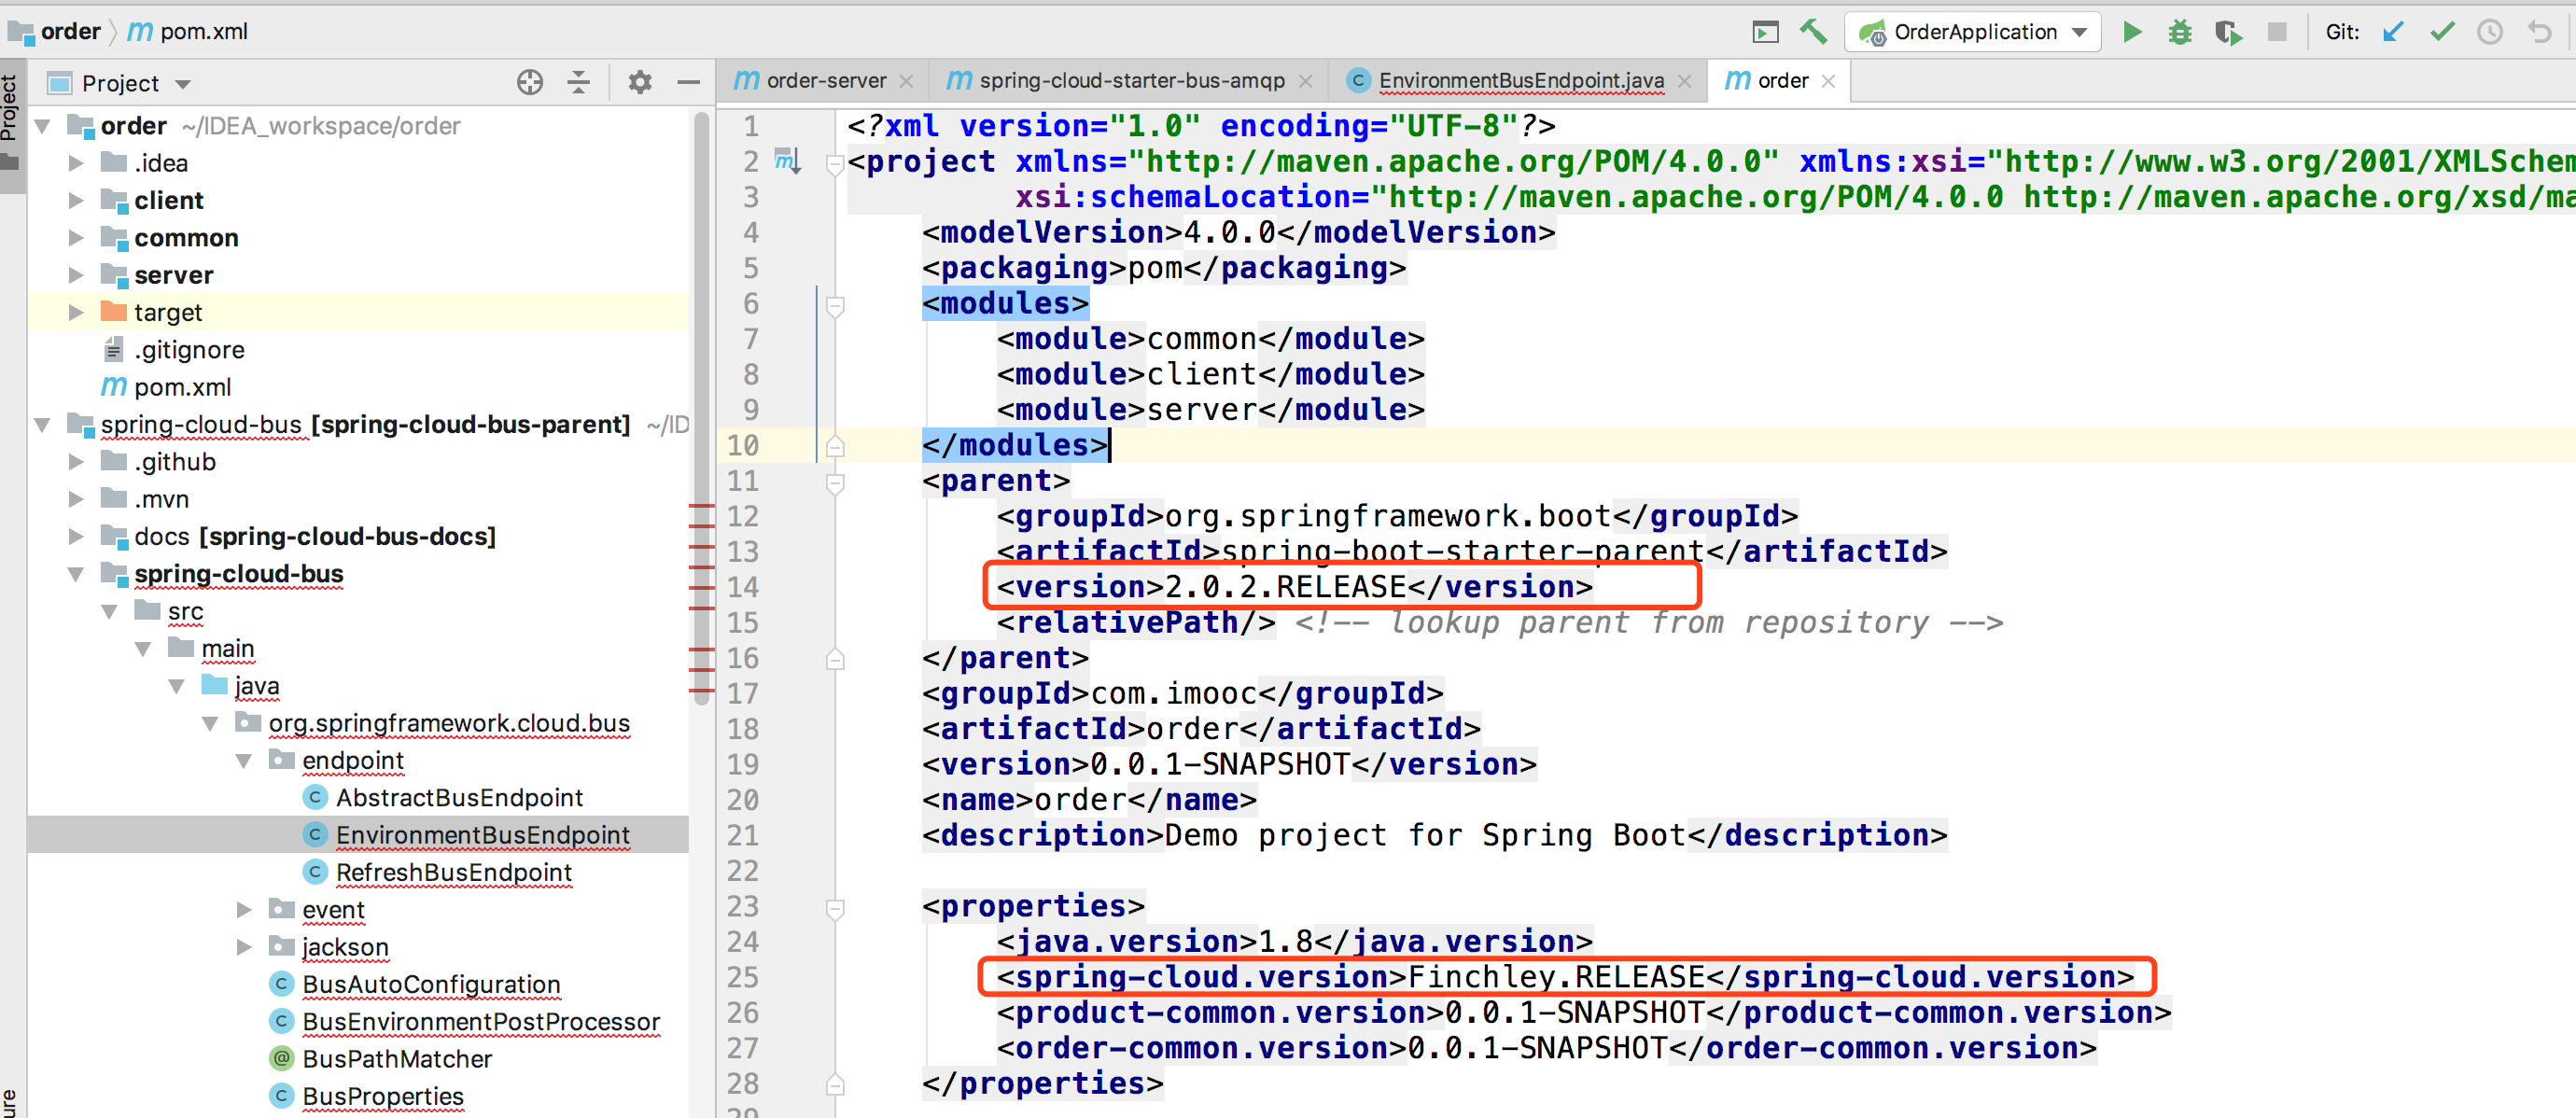Viewport: 2576px width, 1118px height.
Task: Close the spring-cloud-starter-bus-amqp tab
Action: pos(1305,81)
